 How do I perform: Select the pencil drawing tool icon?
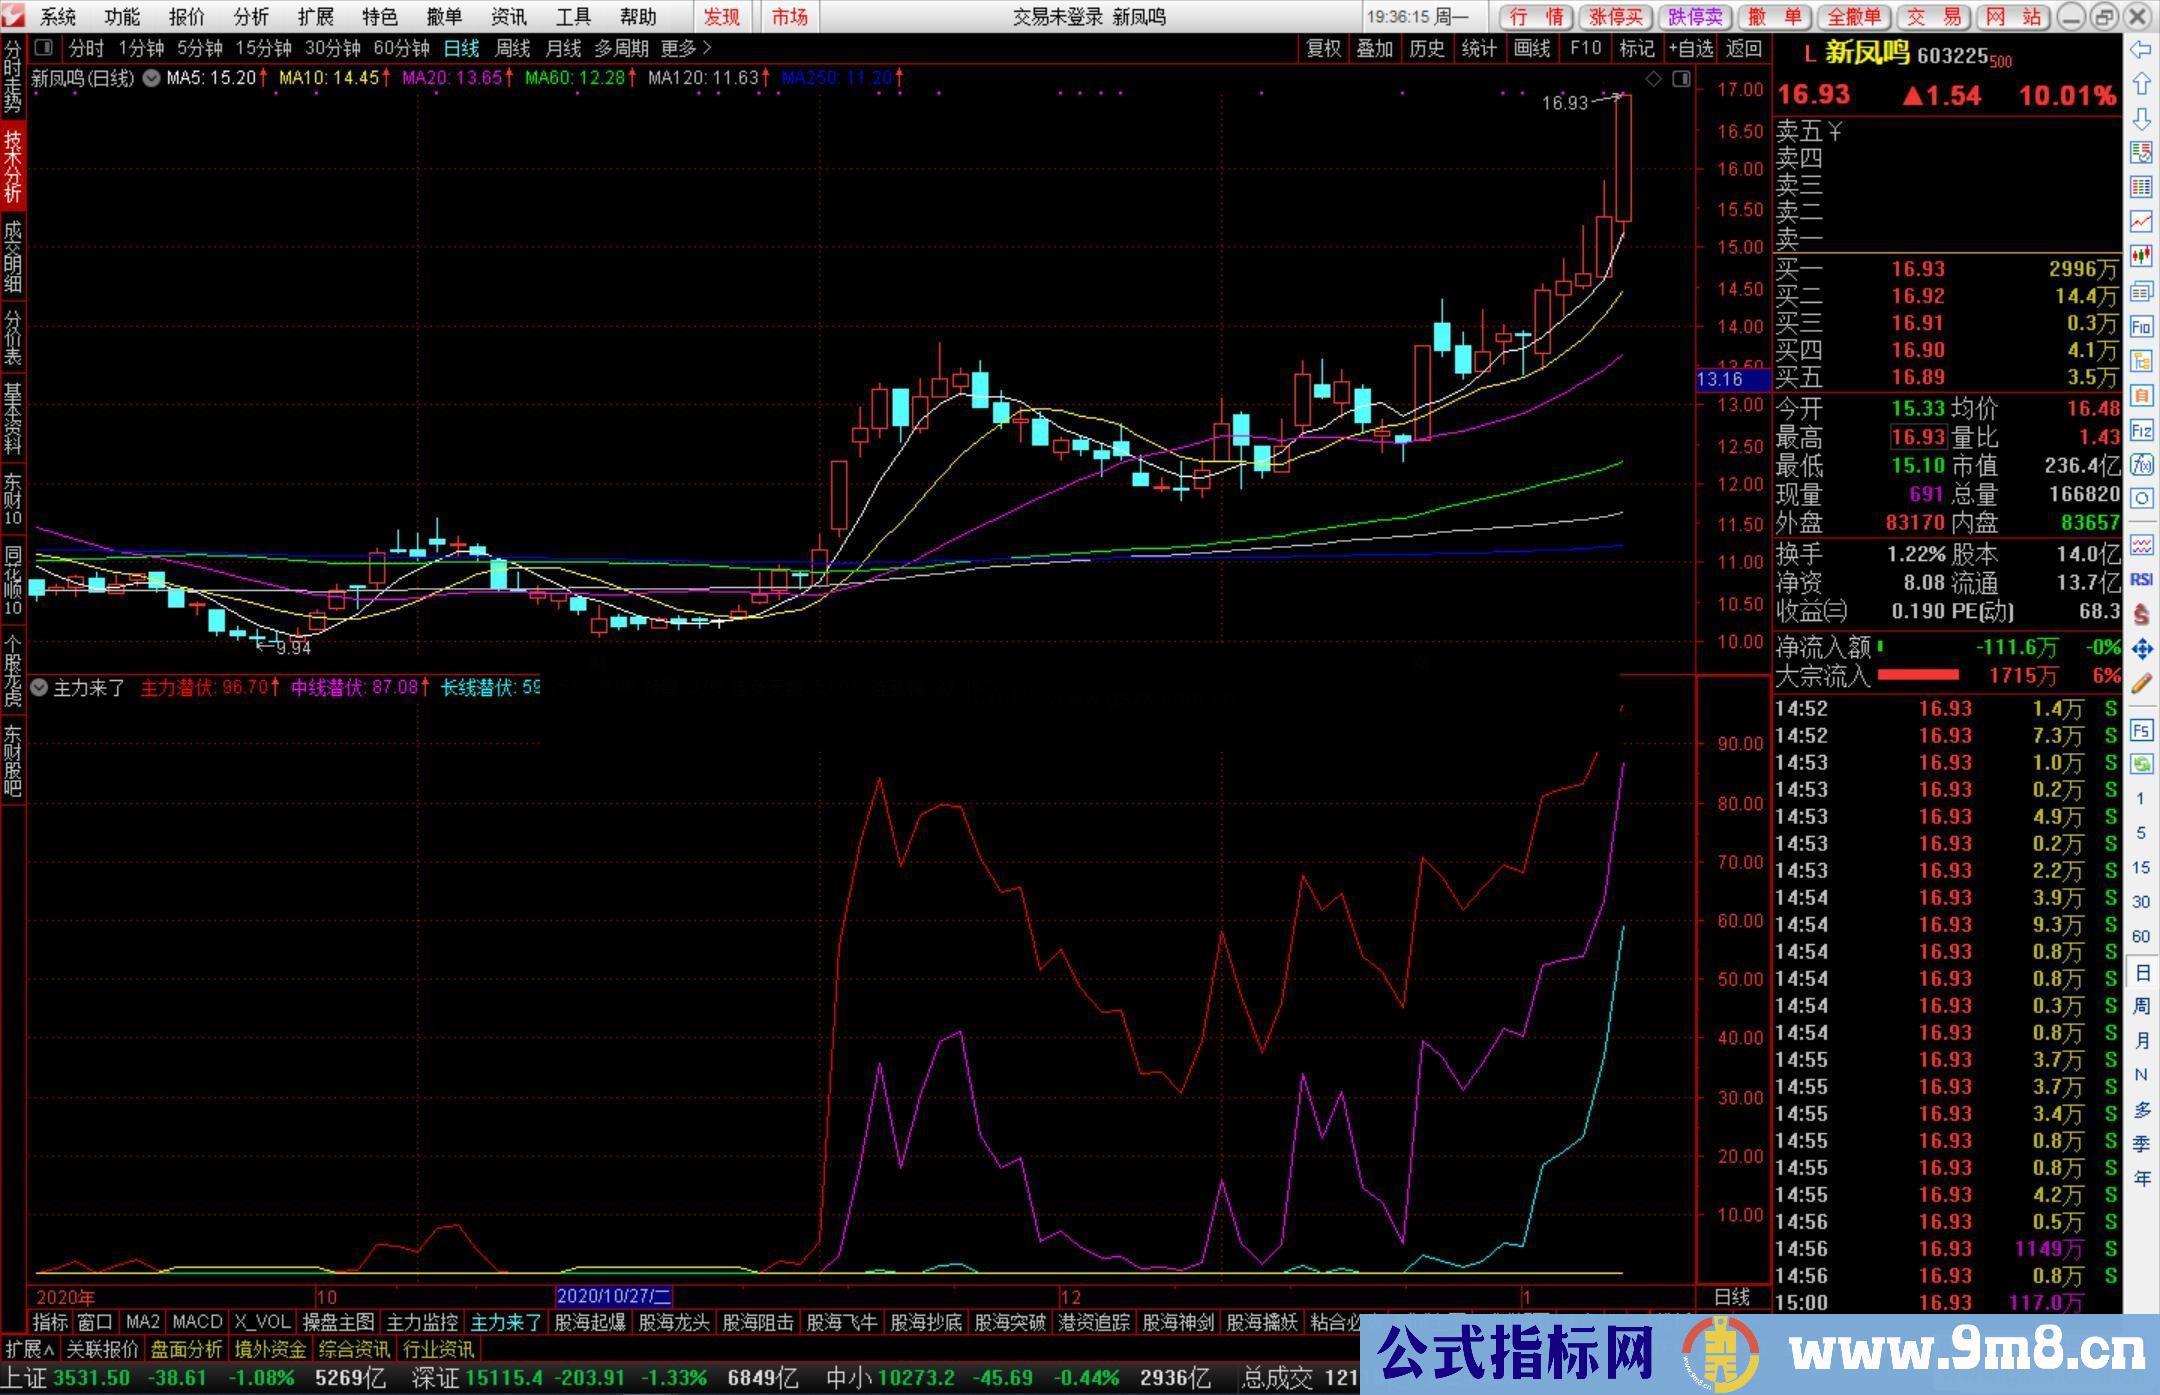pos(2141,684)
